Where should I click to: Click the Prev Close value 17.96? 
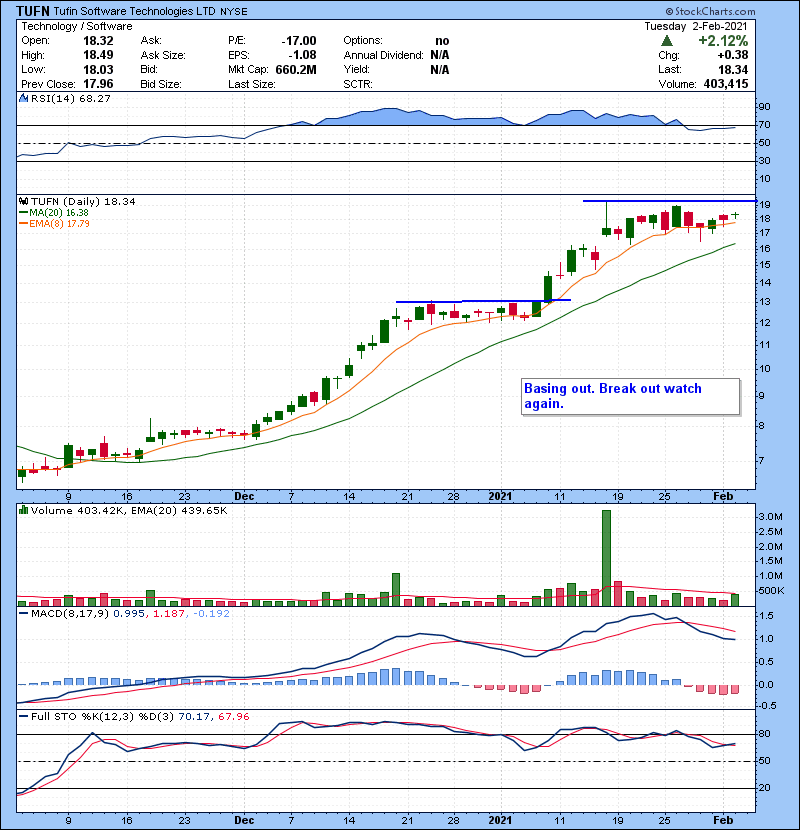[x=98, y=84]
